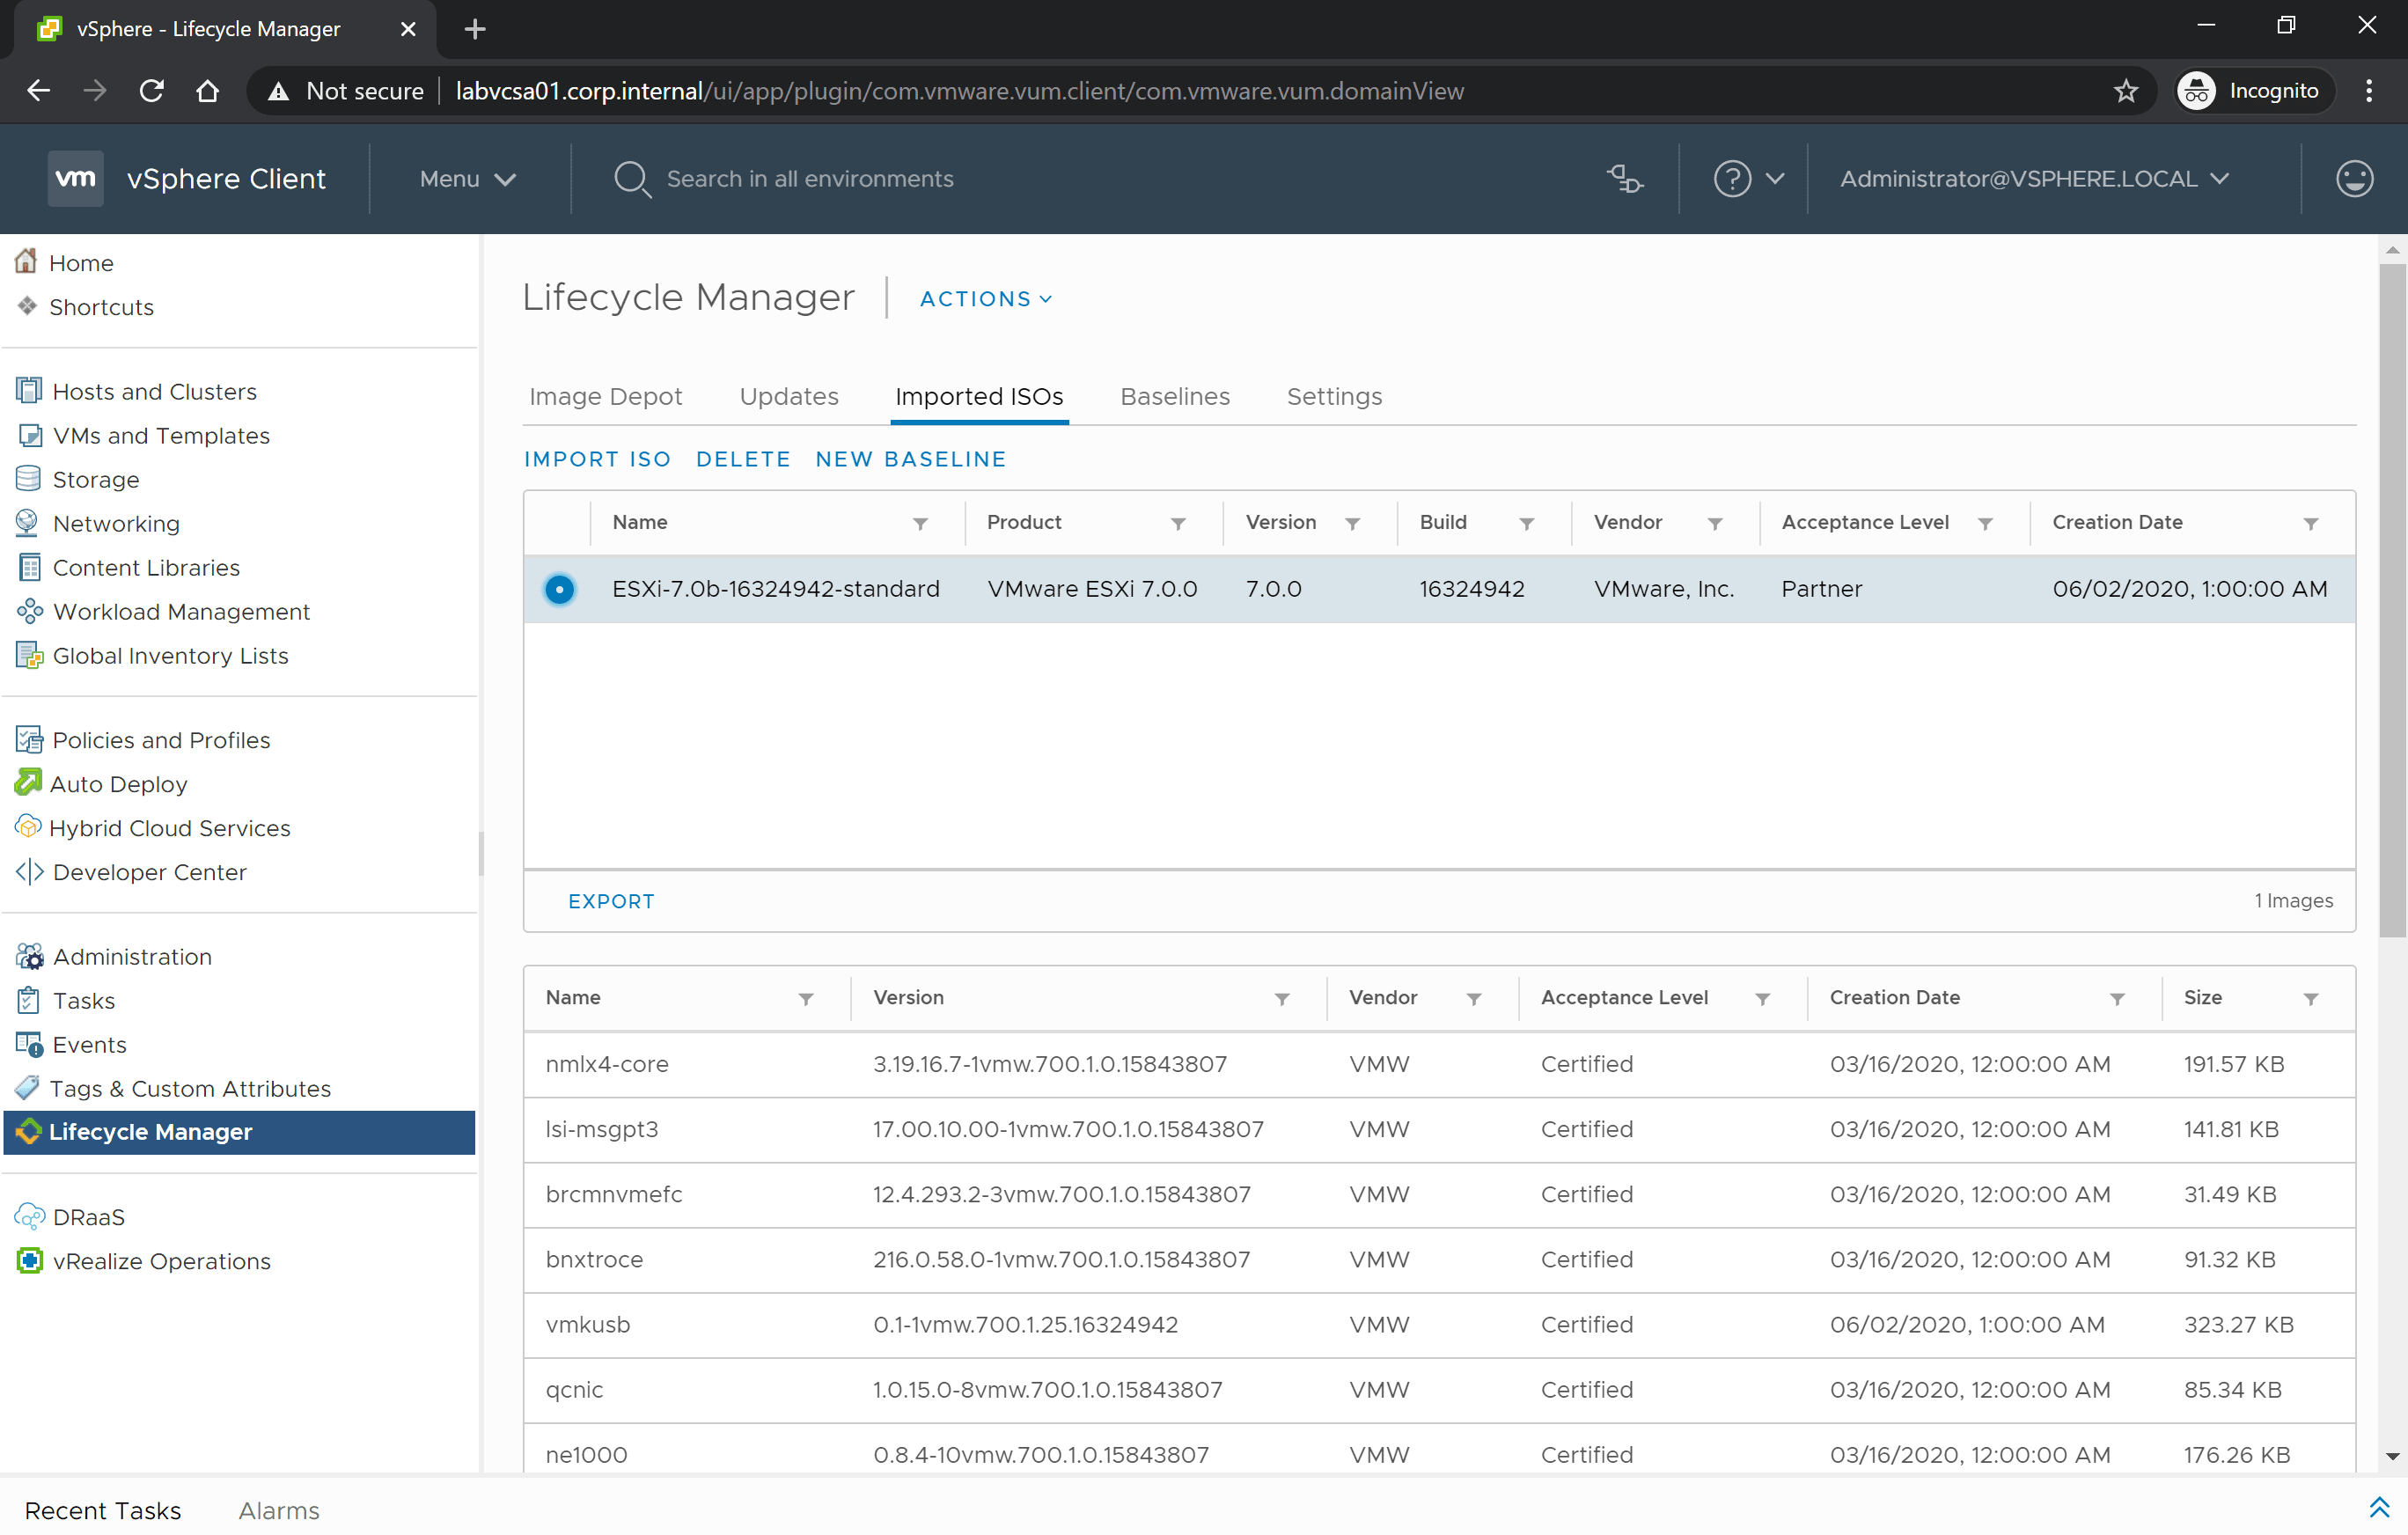Switch to the Baselines tab
2408x1535 pixels.
coord(1176,394)
